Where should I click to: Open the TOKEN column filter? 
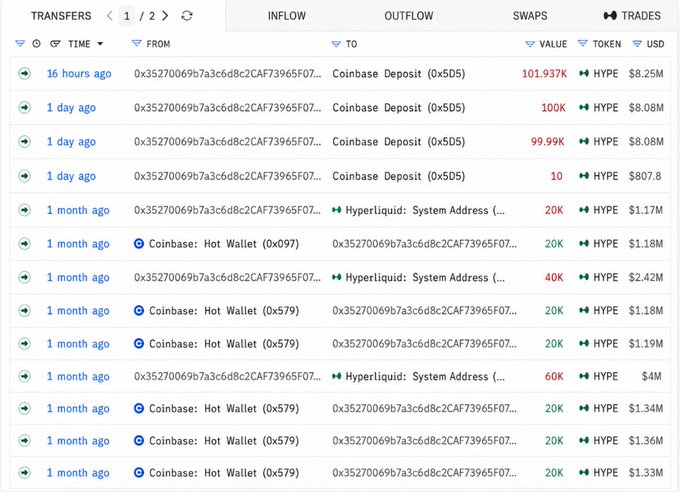pyautogui.click(x=583, y=43)
